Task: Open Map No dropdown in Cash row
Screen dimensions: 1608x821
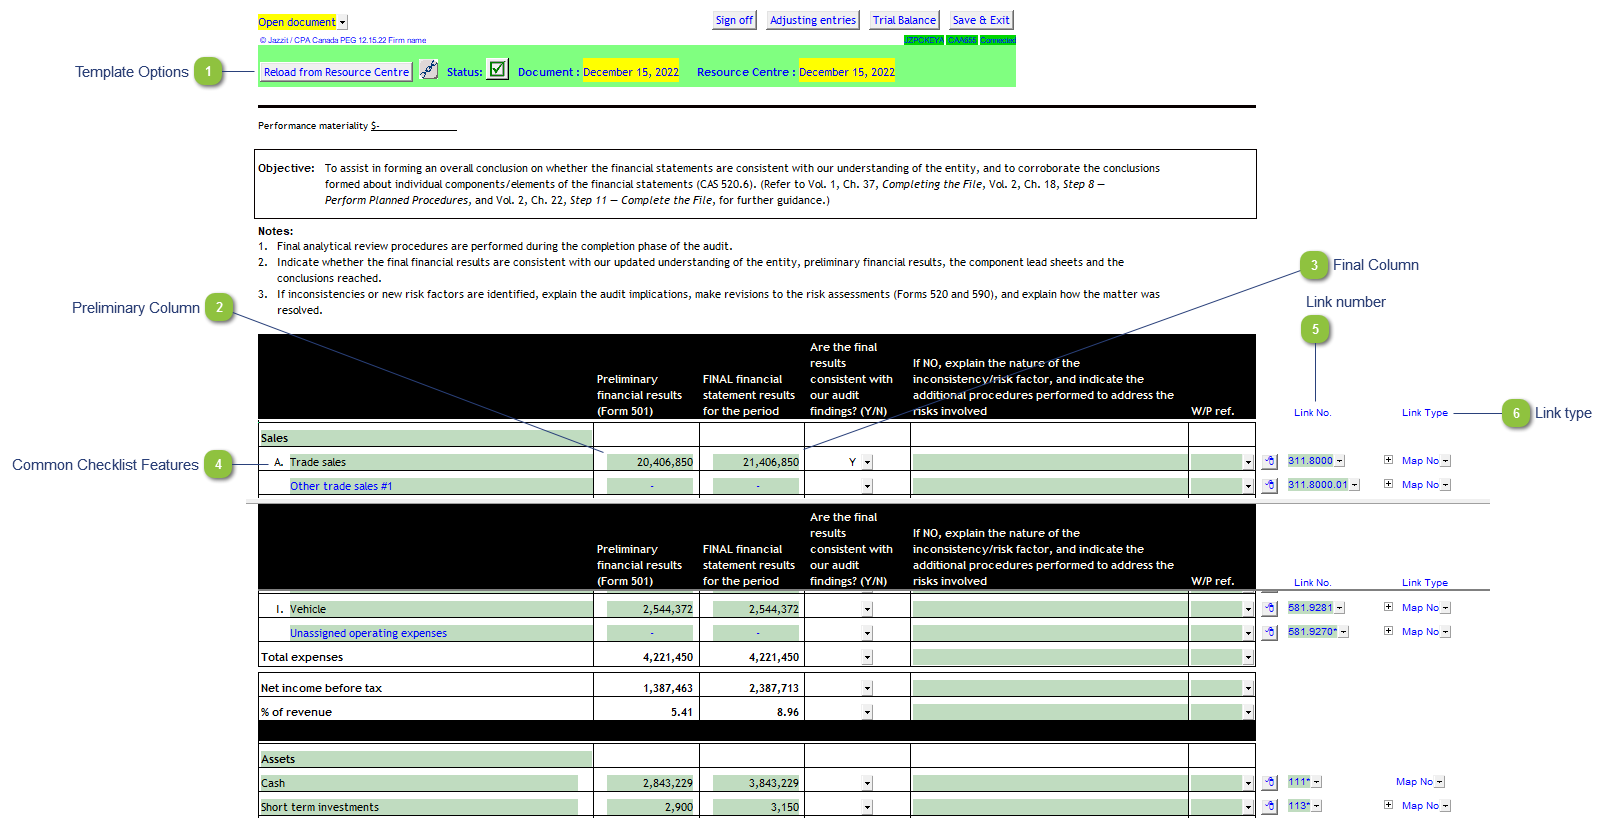Action: (1440, 782)
